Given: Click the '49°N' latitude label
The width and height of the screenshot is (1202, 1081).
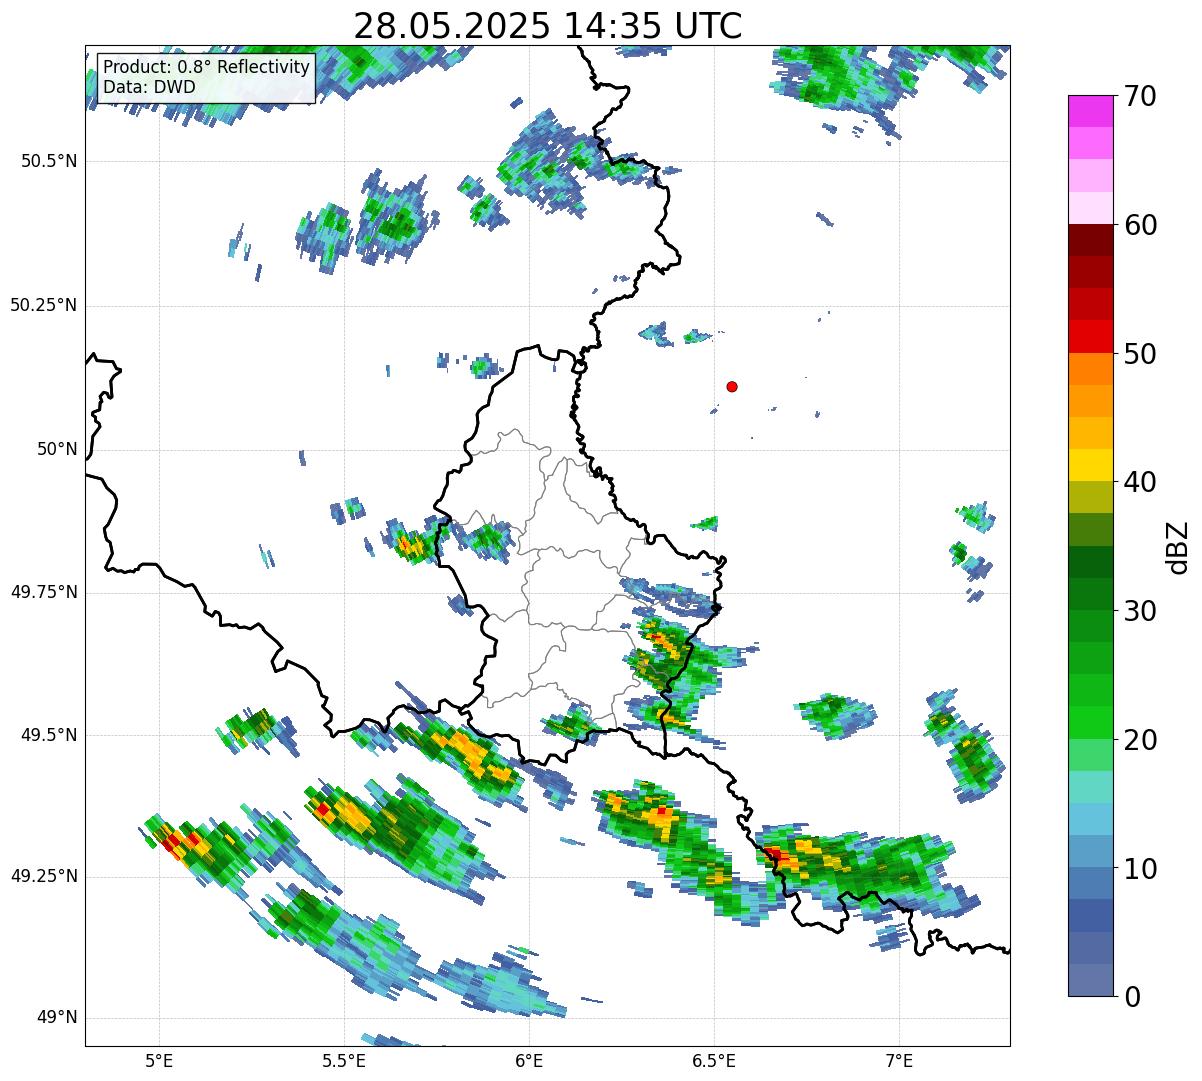Looking at the screenshot, I should [x=57, y=1018].
